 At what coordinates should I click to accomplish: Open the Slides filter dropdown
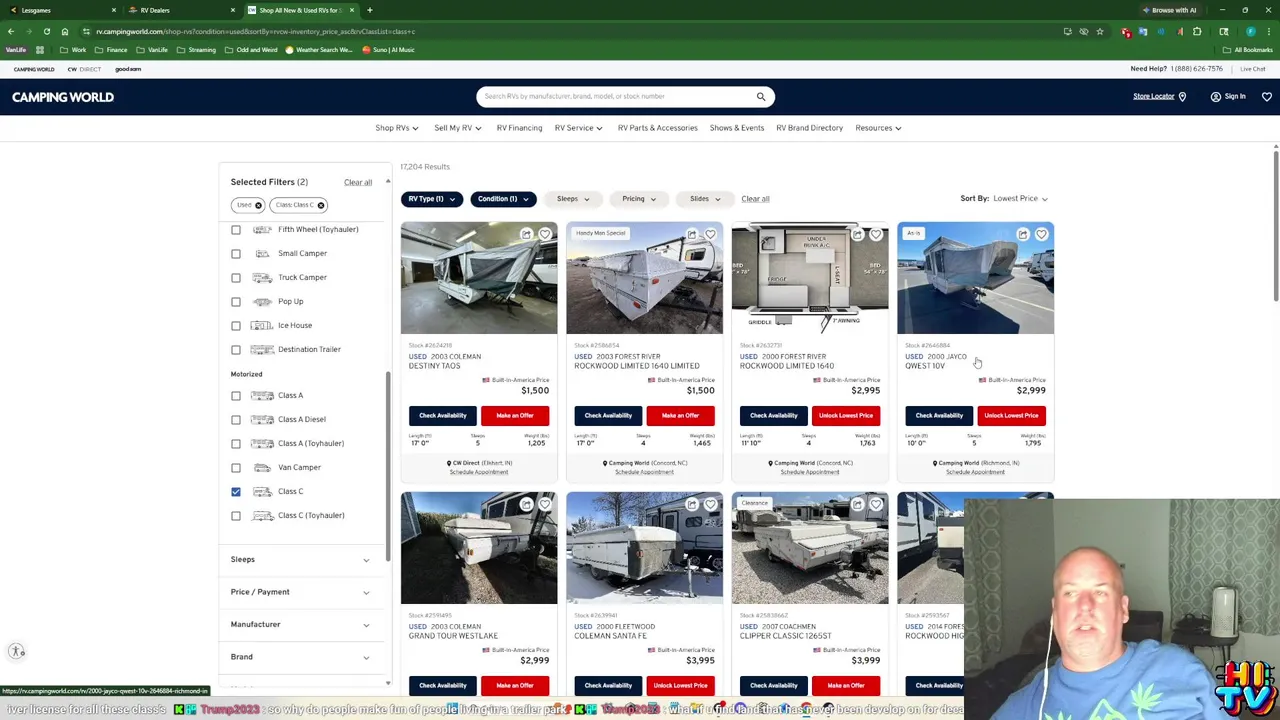[x=705, y=199]
